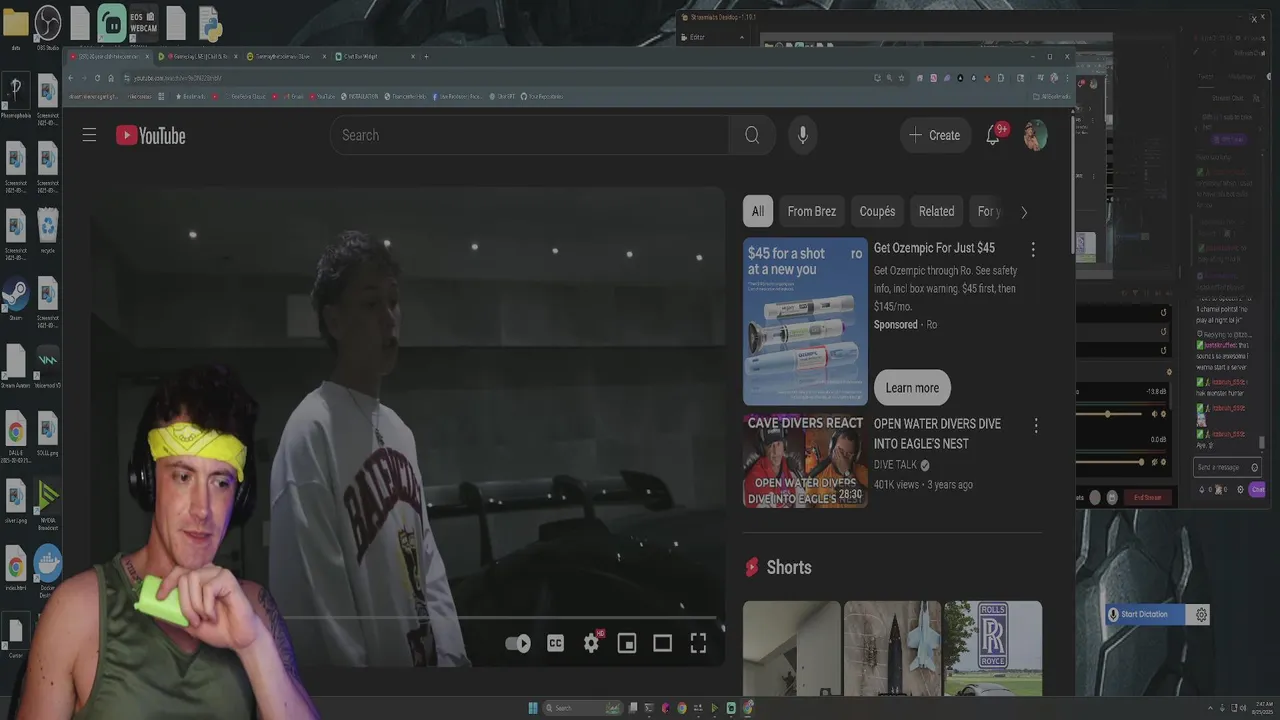Click the Cave Divers React thumbnail
The width and height of the screenshot is (1280, 720).
(805, 461)
